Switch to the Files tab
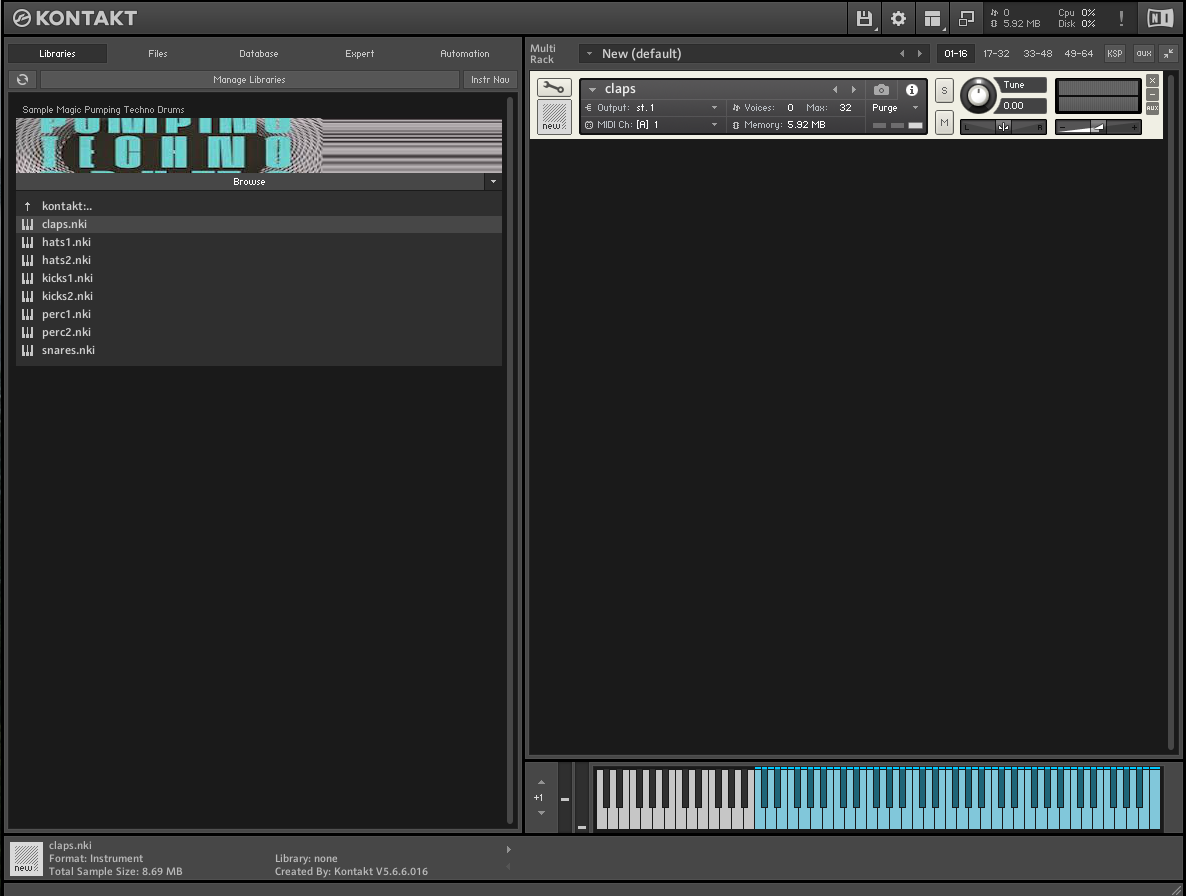Image resolution: width=1186 pixels, height=896 pixels. tap(158, 54)
